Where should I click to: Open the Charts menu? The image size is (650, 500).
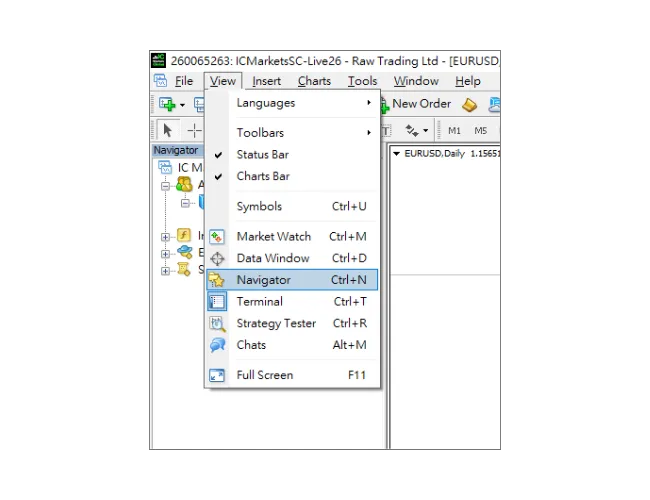click(314, 81)
